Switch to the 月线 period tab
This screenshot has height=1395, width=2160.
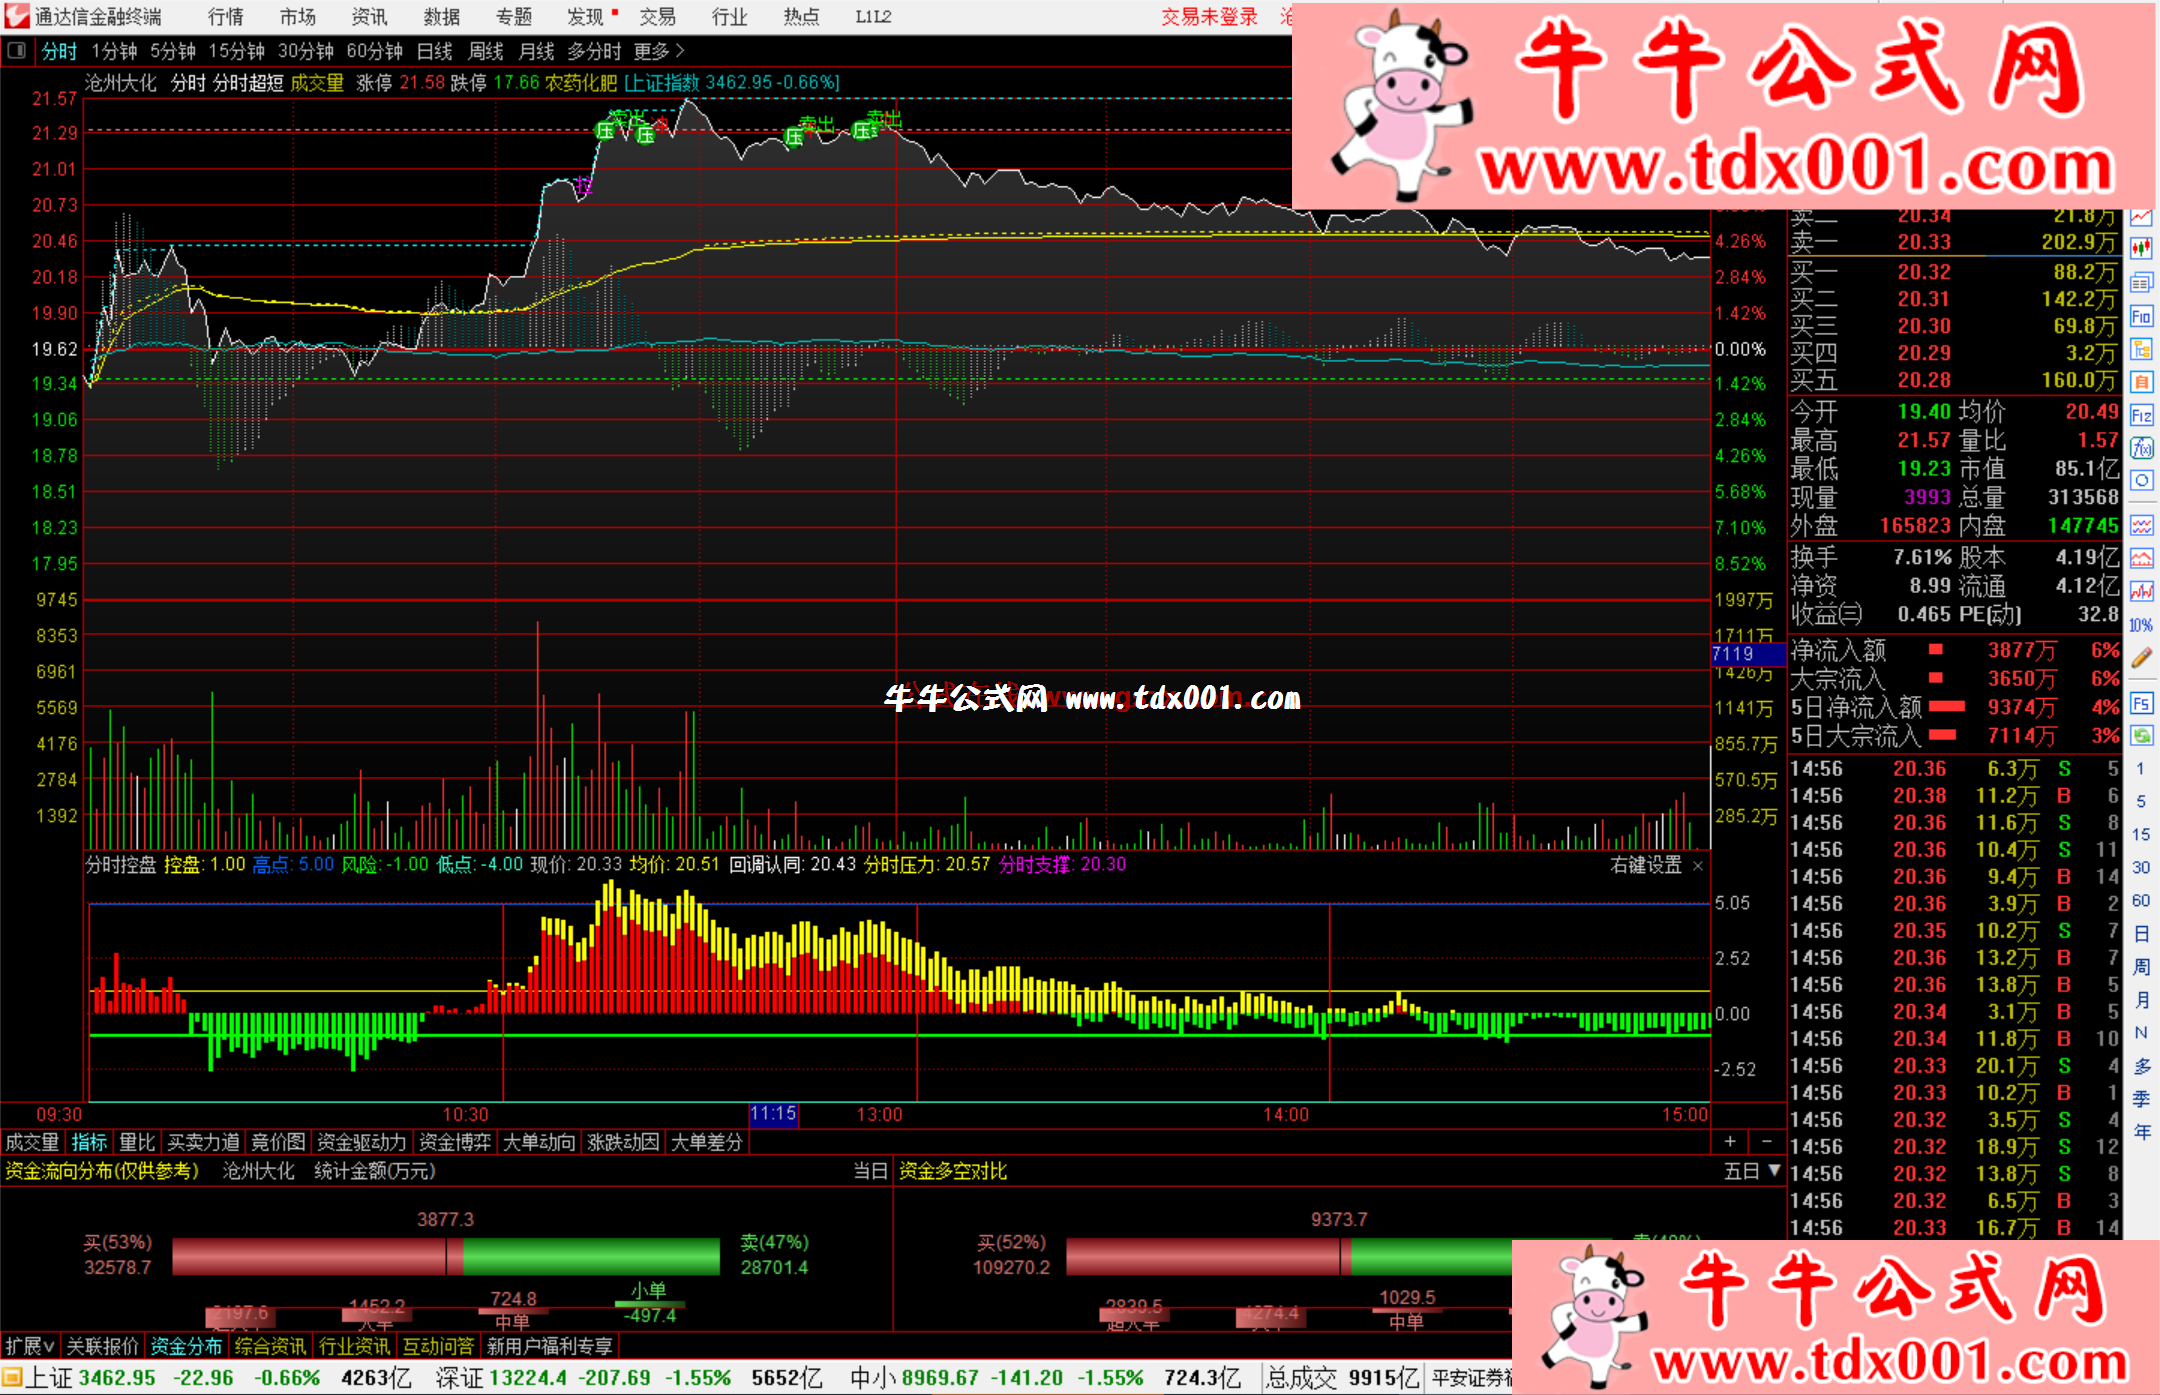537,50
